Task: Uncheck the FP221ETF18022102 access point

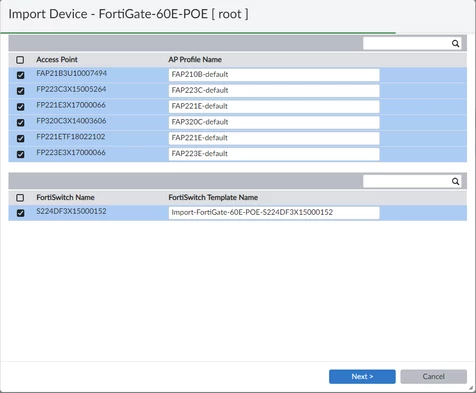Action: pyautogui.click(x=20, y=138)
